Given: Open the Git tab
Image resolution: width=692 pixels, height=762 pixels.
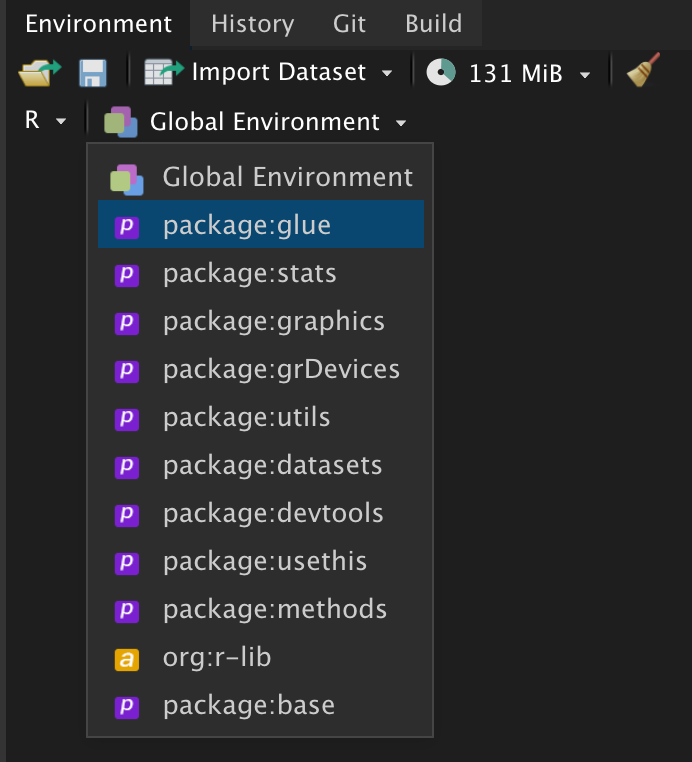Looking at the screenshot, I should tap(349, 24).
